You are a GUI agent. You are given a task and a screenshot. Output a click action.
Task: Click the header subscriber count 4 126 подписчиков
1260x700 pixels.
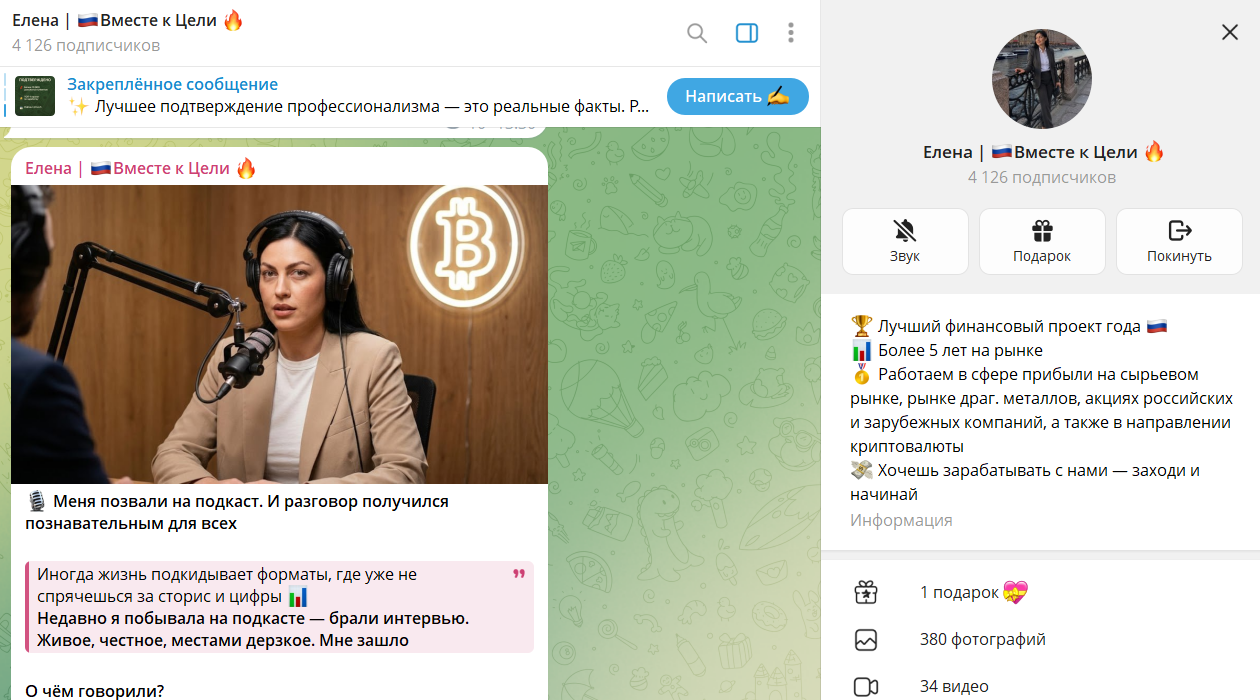pos(86,46)
